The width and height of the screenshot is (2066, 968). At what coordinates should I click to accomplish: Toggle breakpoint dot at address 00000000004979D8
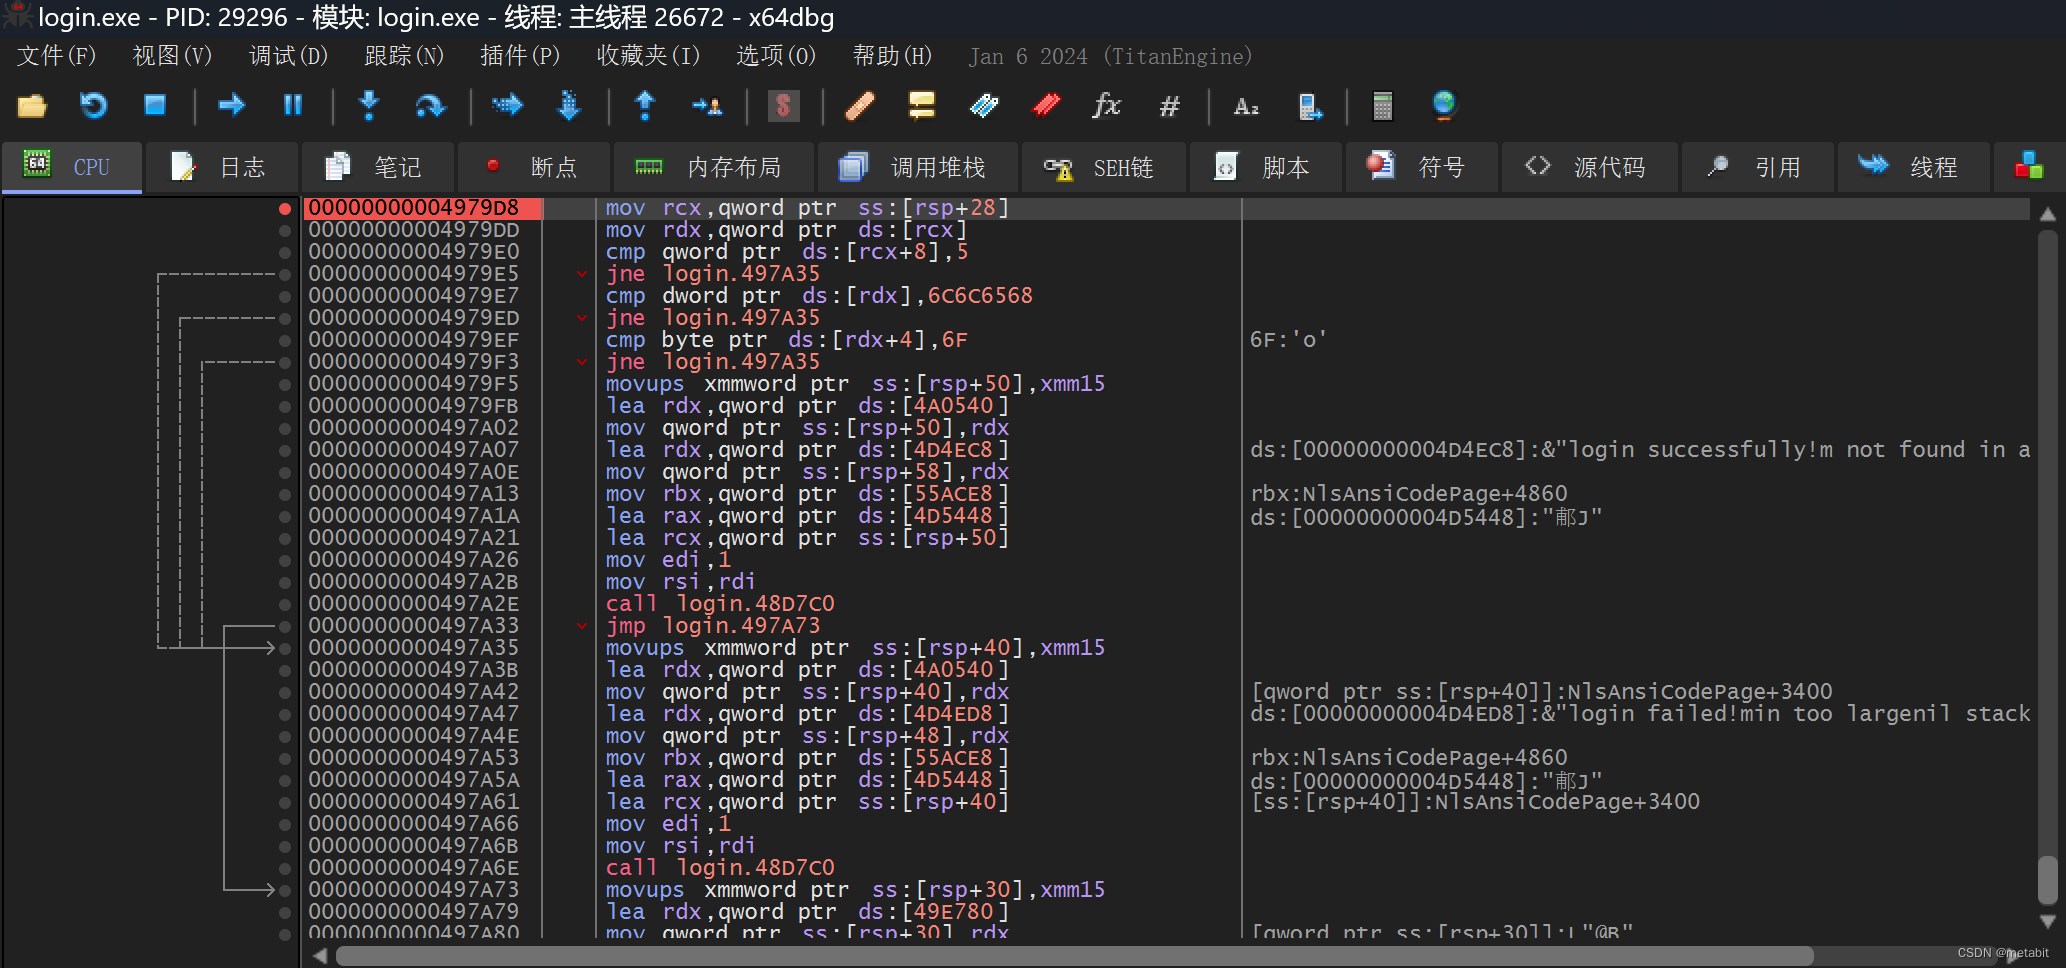pyautogui.click(x=285, y=209)
